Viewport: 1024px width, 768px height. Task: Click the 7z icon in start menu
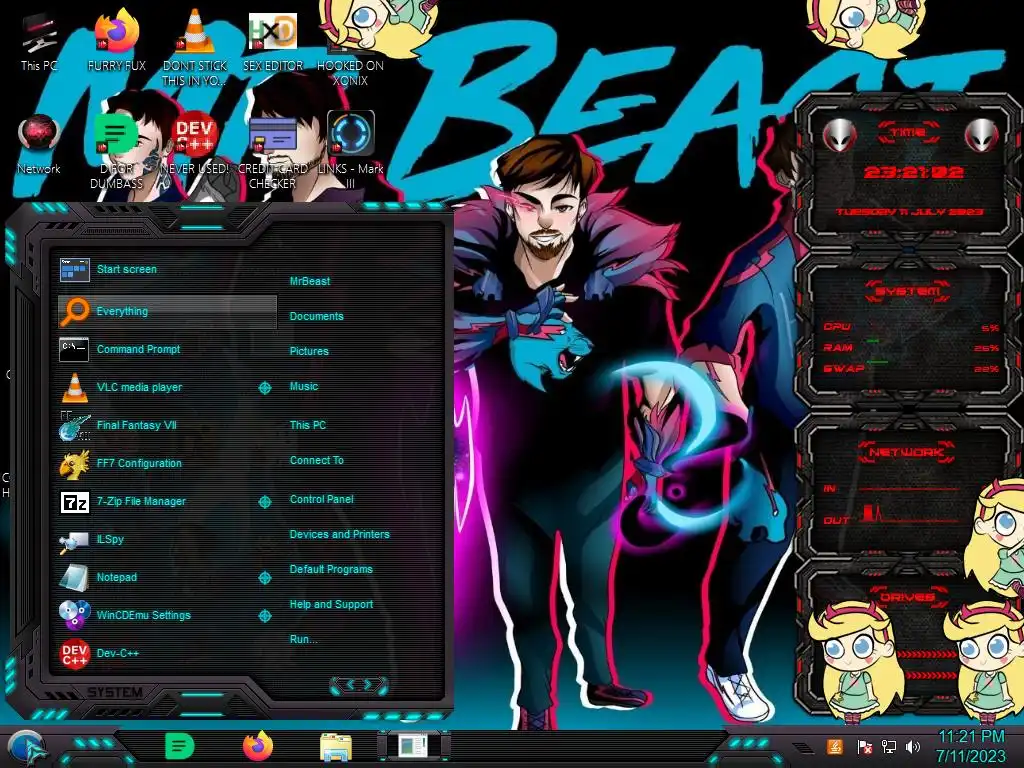(74, 502)
